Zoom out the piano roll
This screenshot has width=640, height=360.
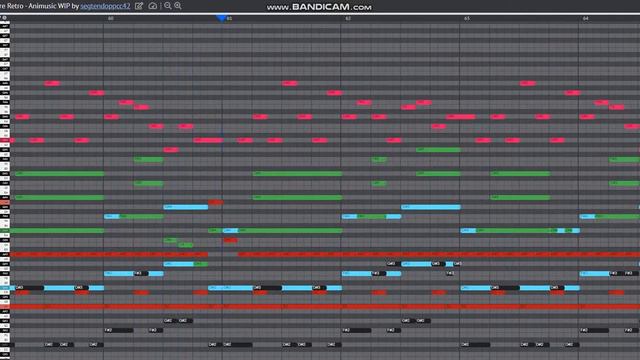[x=168, y=6]
